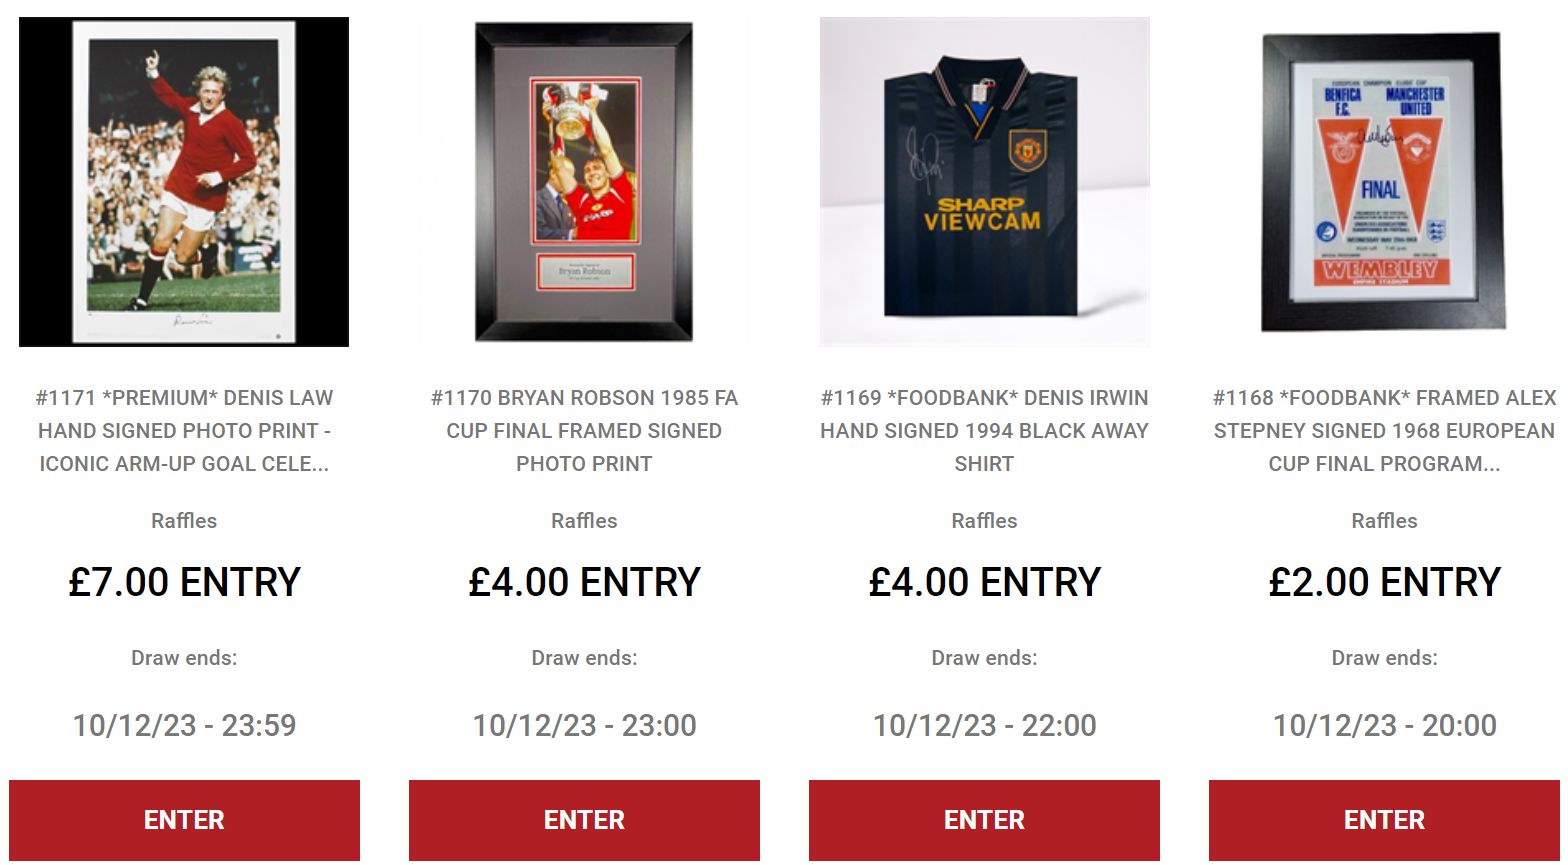
Task: Click the £7.00 ENTRY price text
Action: (184, 582)
